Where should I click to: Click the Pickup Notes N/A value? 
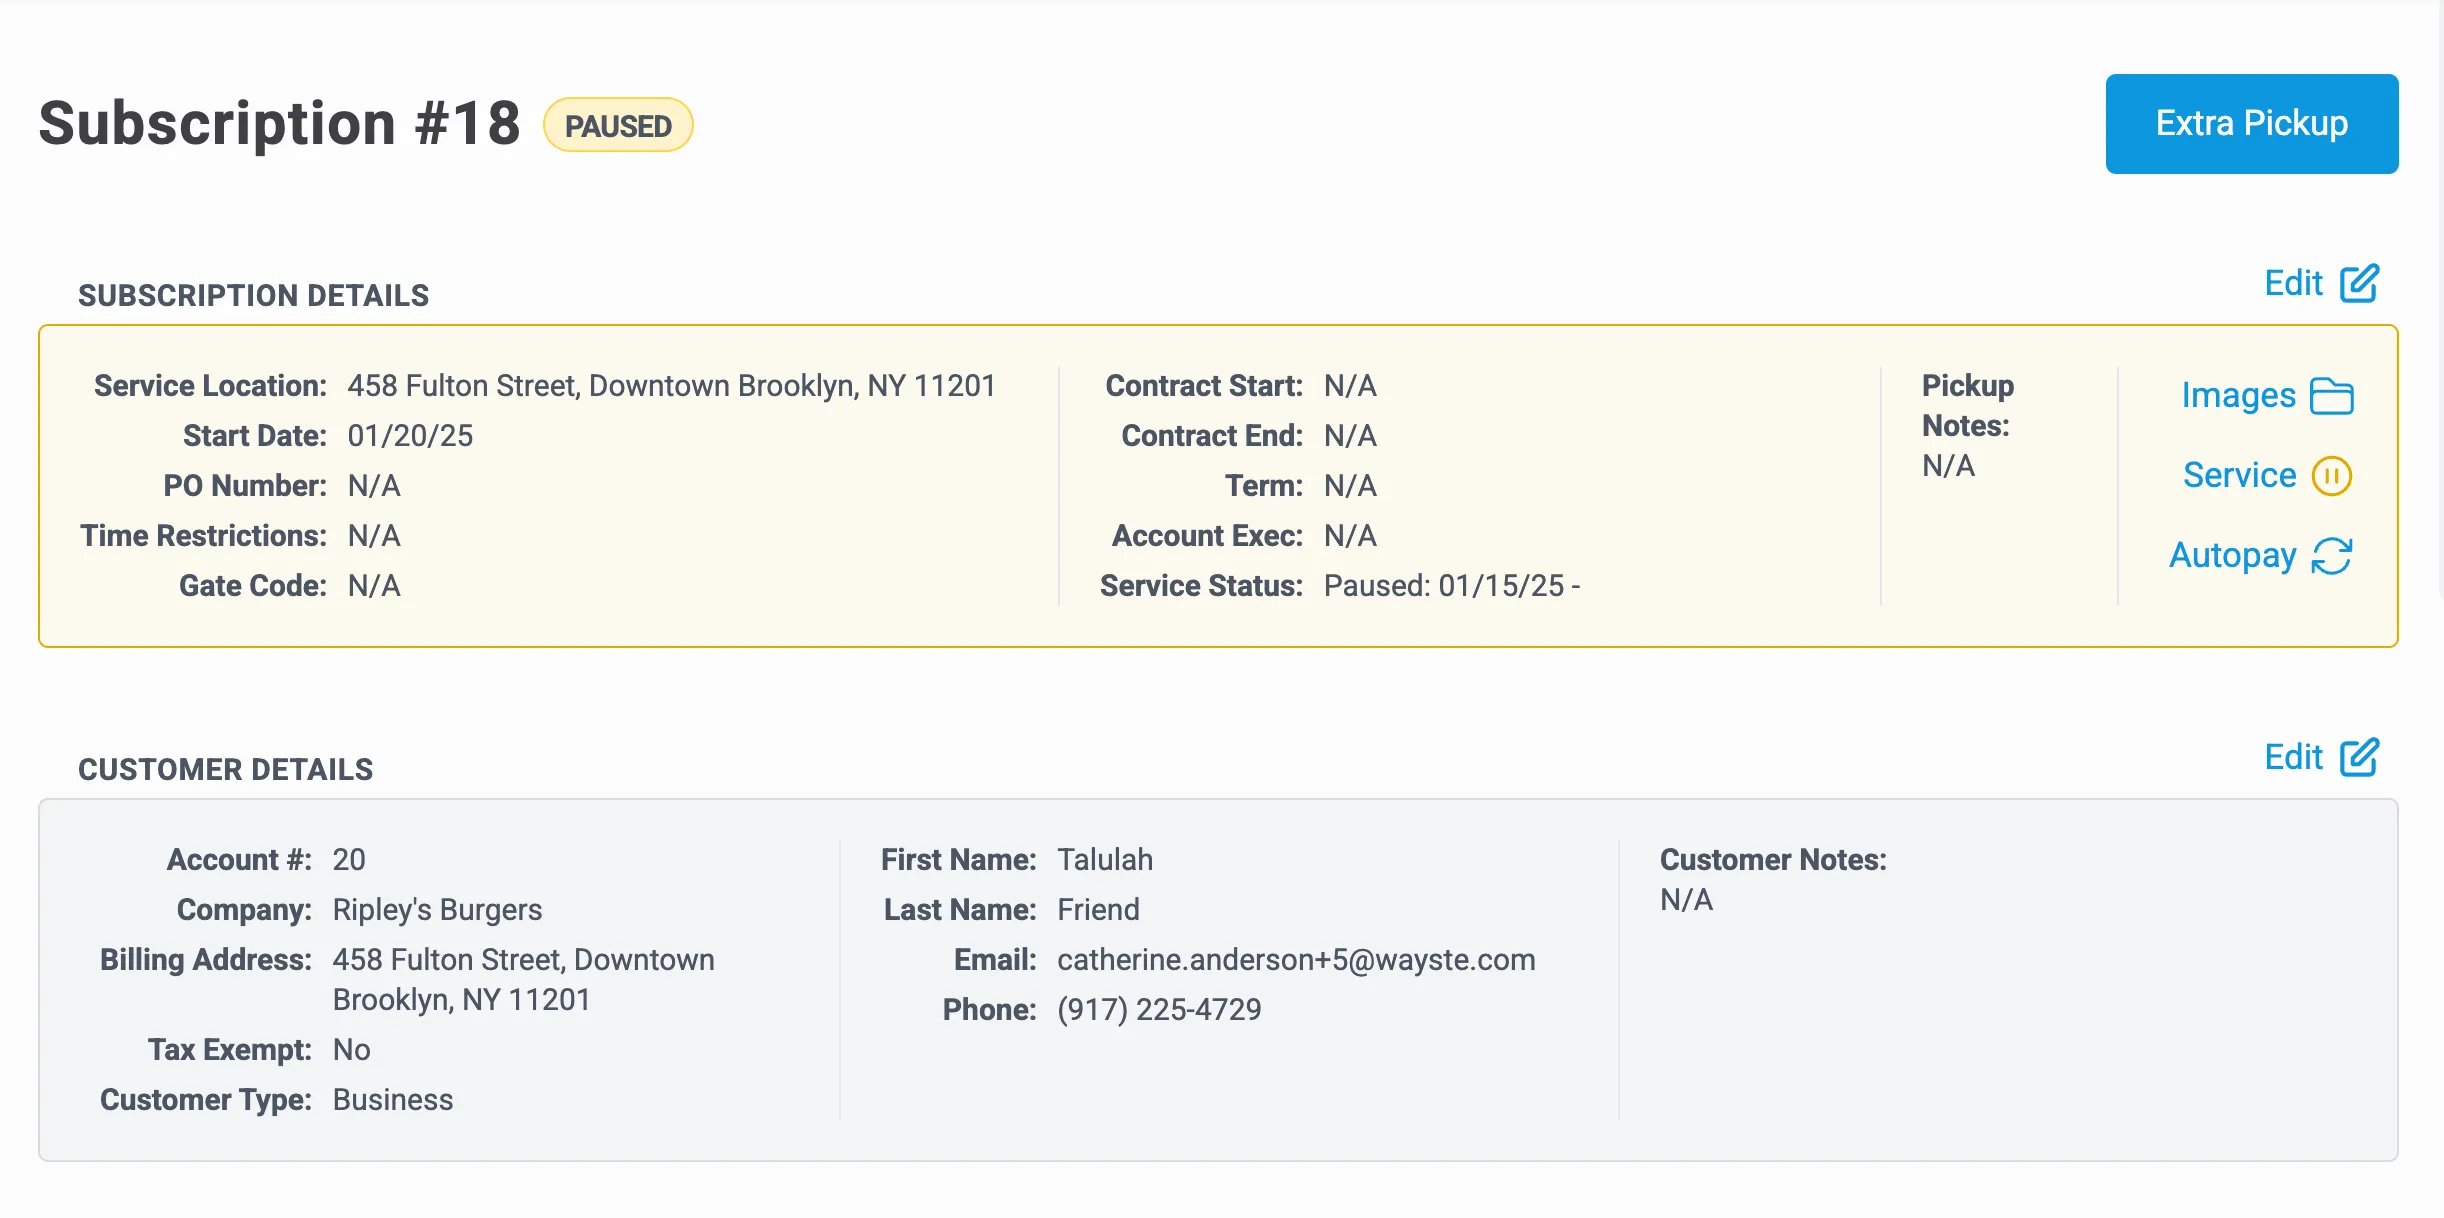(x=1948, y=466)
